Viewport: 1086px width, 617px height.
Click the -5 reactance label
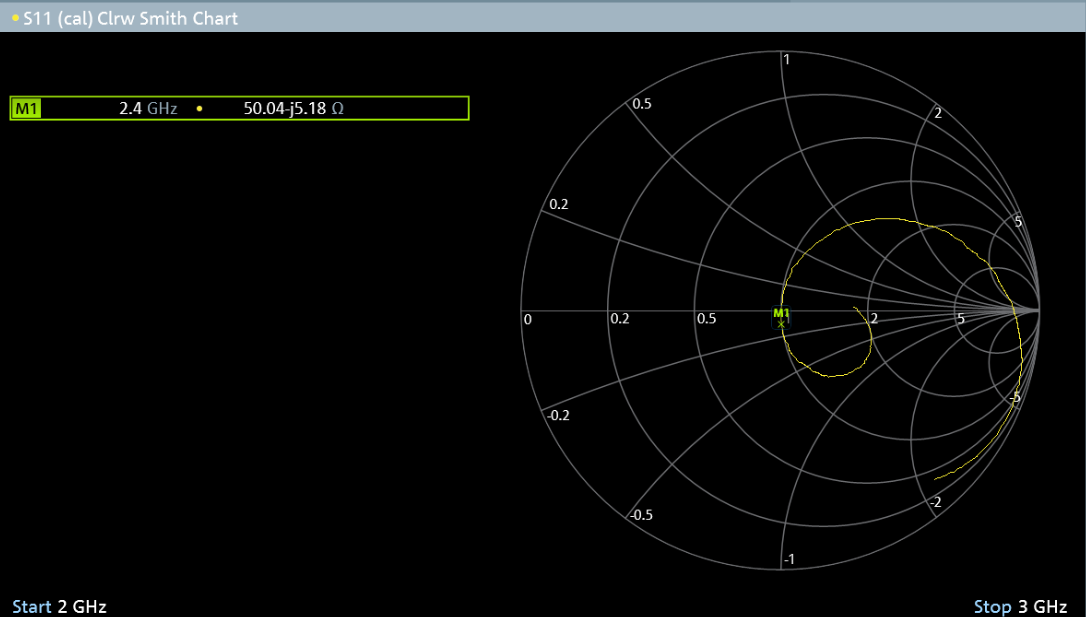tap(1014, 398)
